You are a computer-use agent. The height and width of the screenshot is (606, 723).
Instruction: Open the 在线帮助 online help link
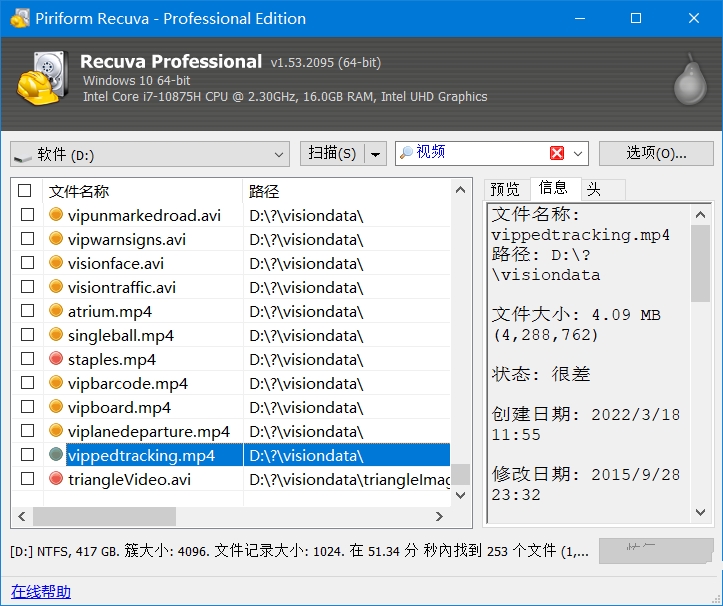[x=41, y=591]
